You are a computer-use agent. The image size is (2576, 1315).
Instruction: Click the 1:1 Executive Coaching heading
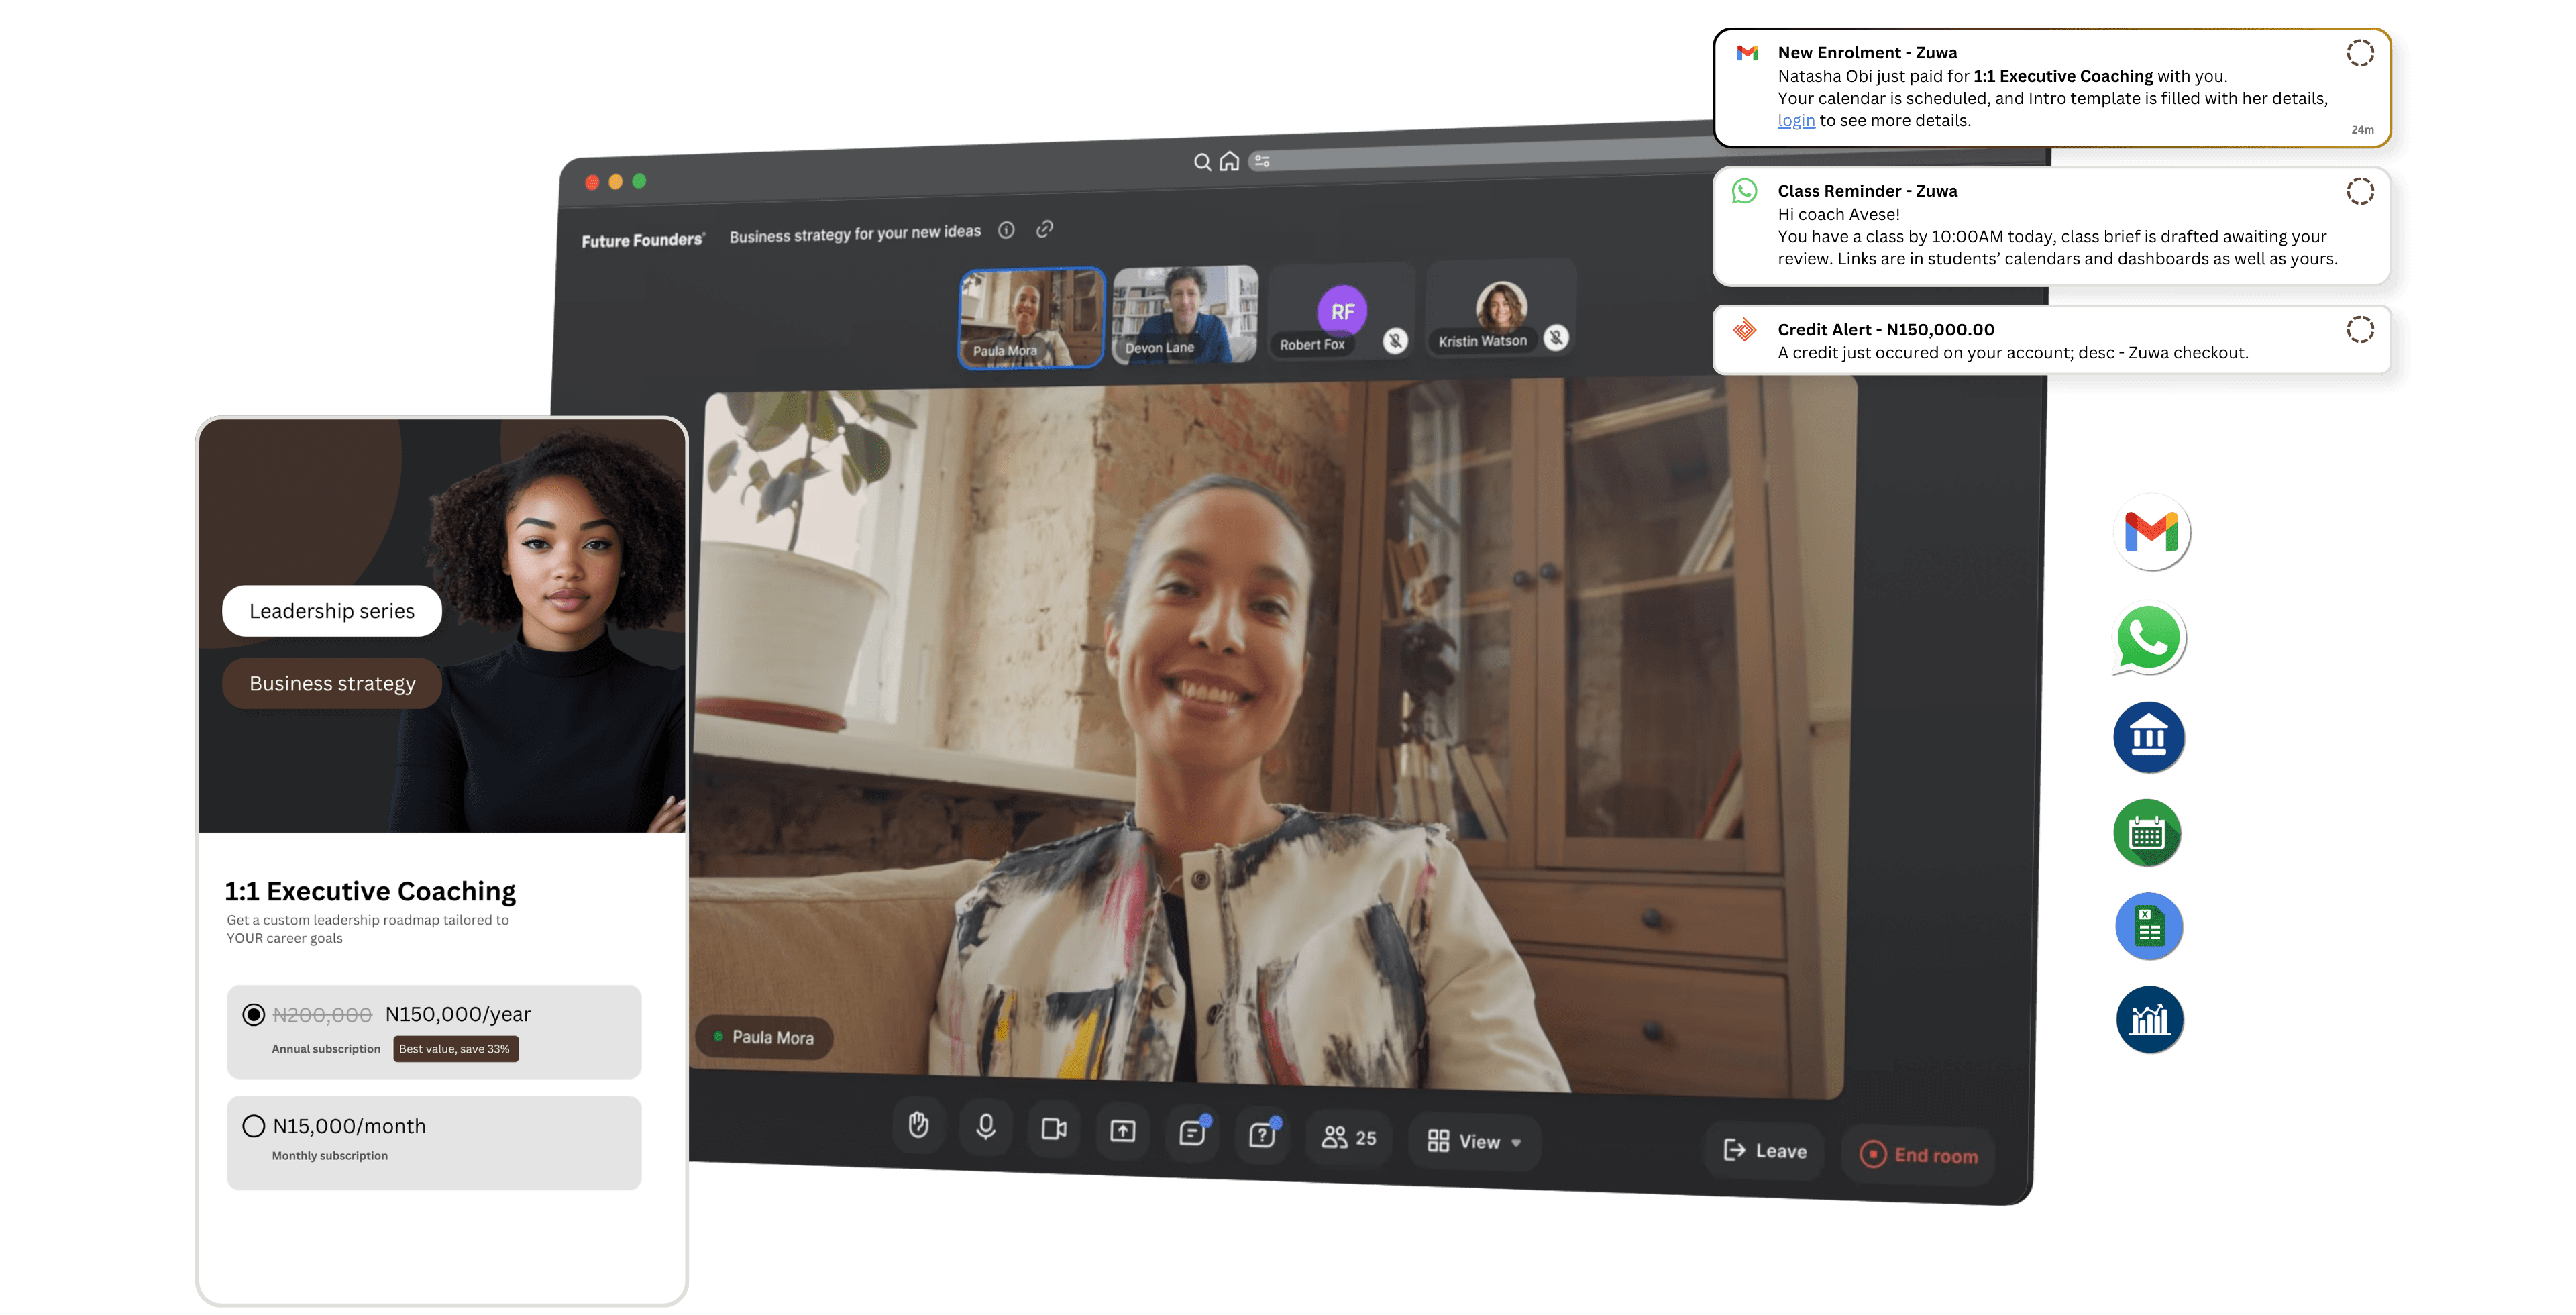[370, 891]
